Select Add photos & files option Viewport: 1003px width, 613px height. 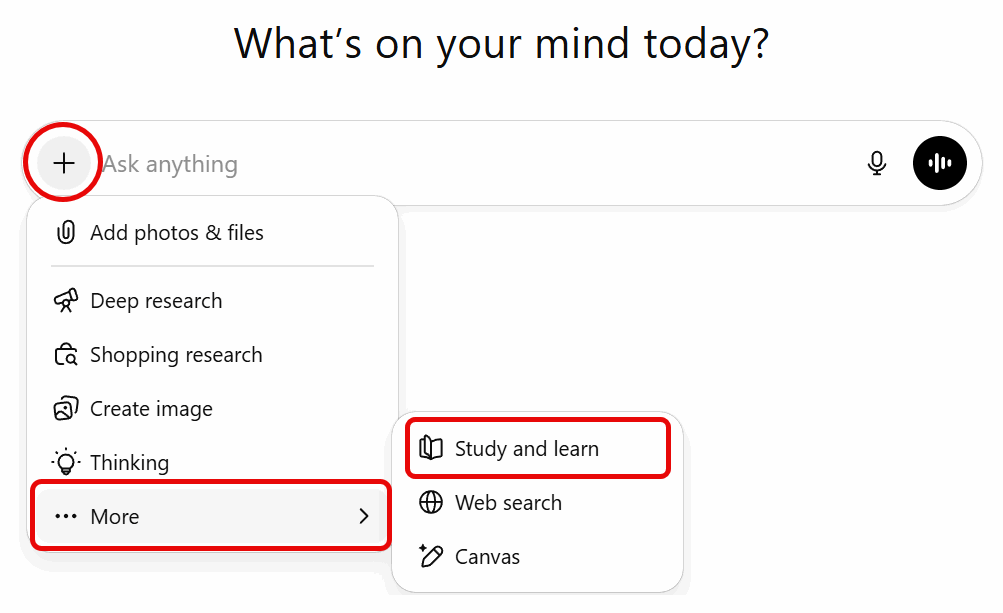(x=177, y=233)
